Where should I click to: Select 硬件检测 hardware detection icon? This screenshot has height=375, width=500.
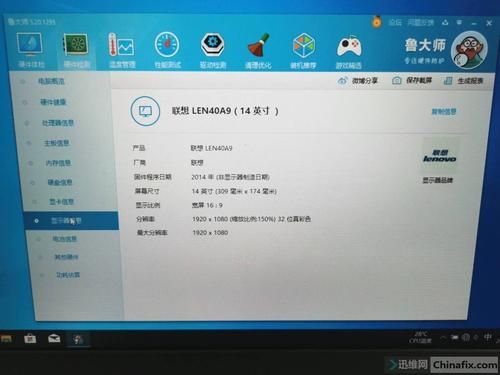click(x=76, y=51)
